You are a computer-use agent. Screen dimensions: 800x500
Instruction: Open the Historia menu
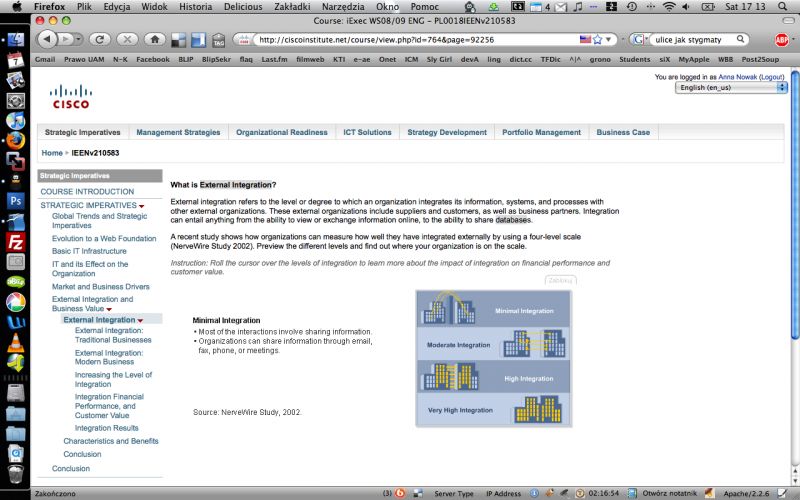pos(195,7)
